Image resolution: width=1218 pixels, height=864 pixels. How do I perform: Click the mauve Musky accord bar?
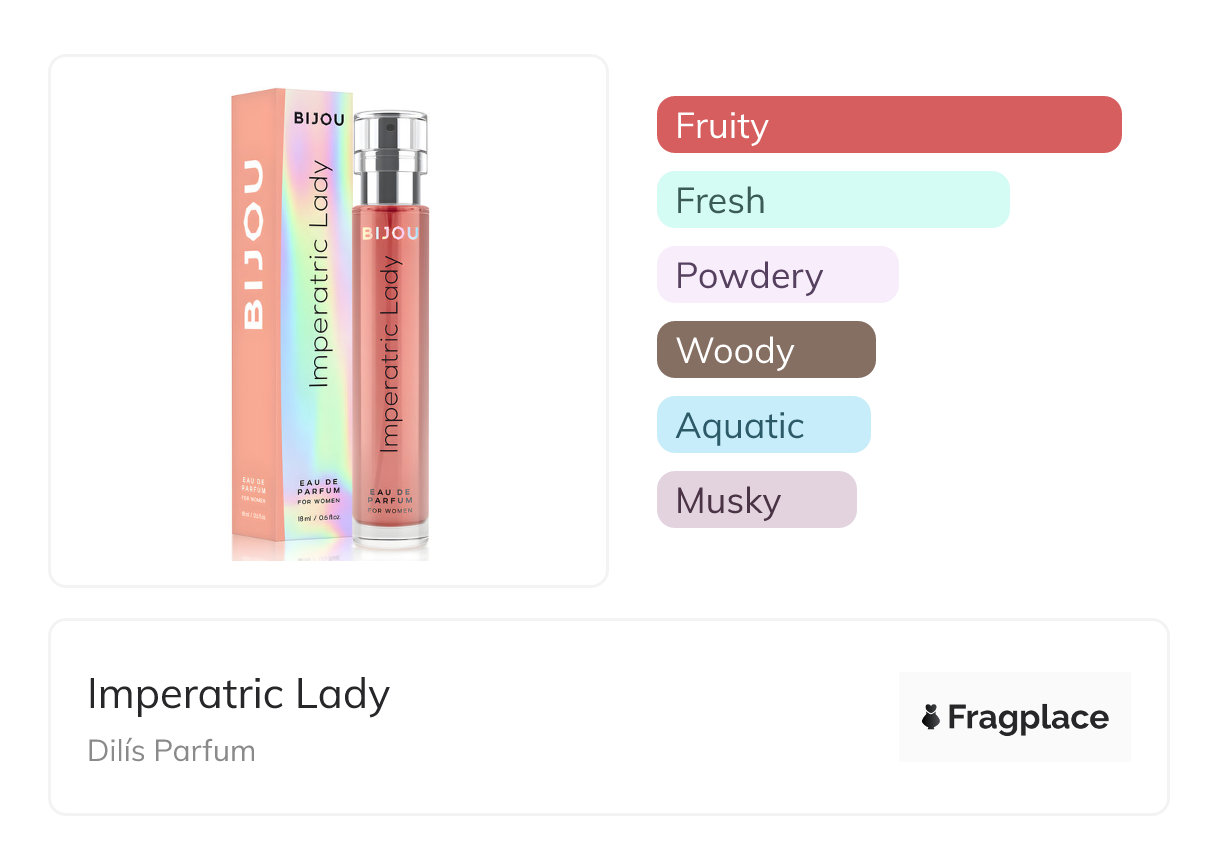click(x=756, y=500)
